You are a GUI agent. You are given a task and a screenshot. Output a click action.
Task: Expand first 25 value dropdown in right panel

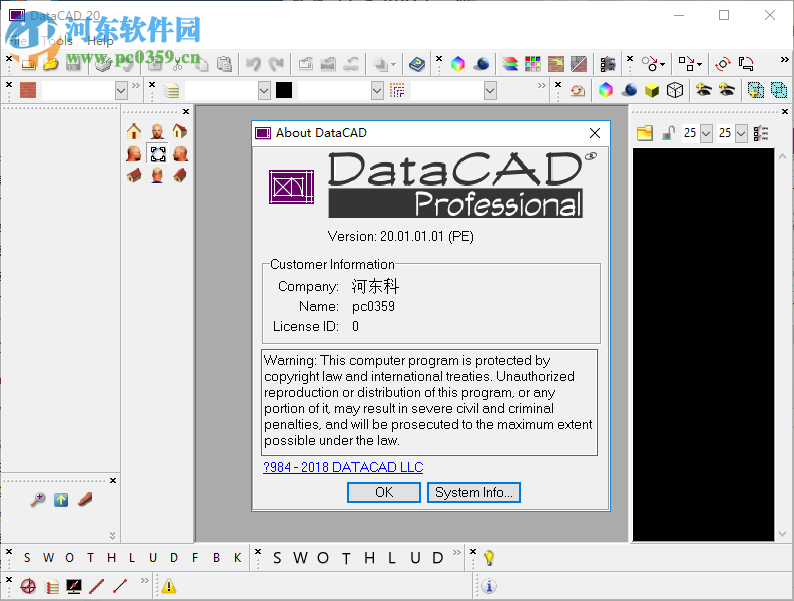tap(706, 134)
